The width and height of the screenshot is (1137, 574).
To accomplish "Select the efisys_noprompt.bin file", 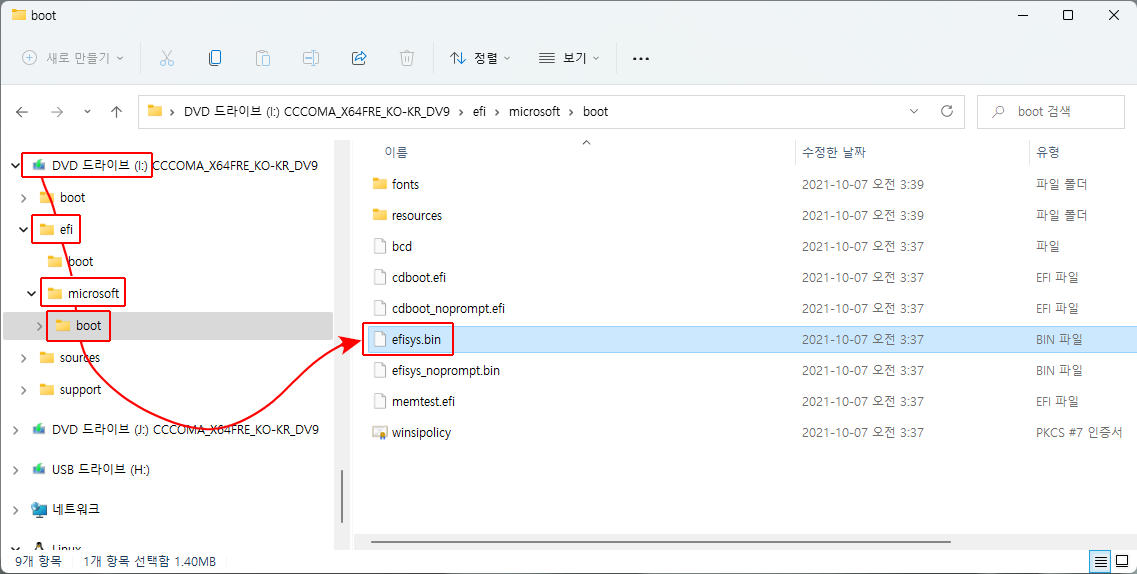I will (445, 370).
